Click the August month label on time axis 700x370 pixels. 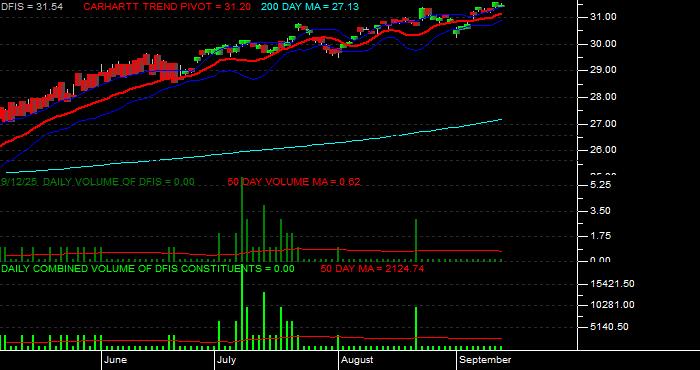358,360
